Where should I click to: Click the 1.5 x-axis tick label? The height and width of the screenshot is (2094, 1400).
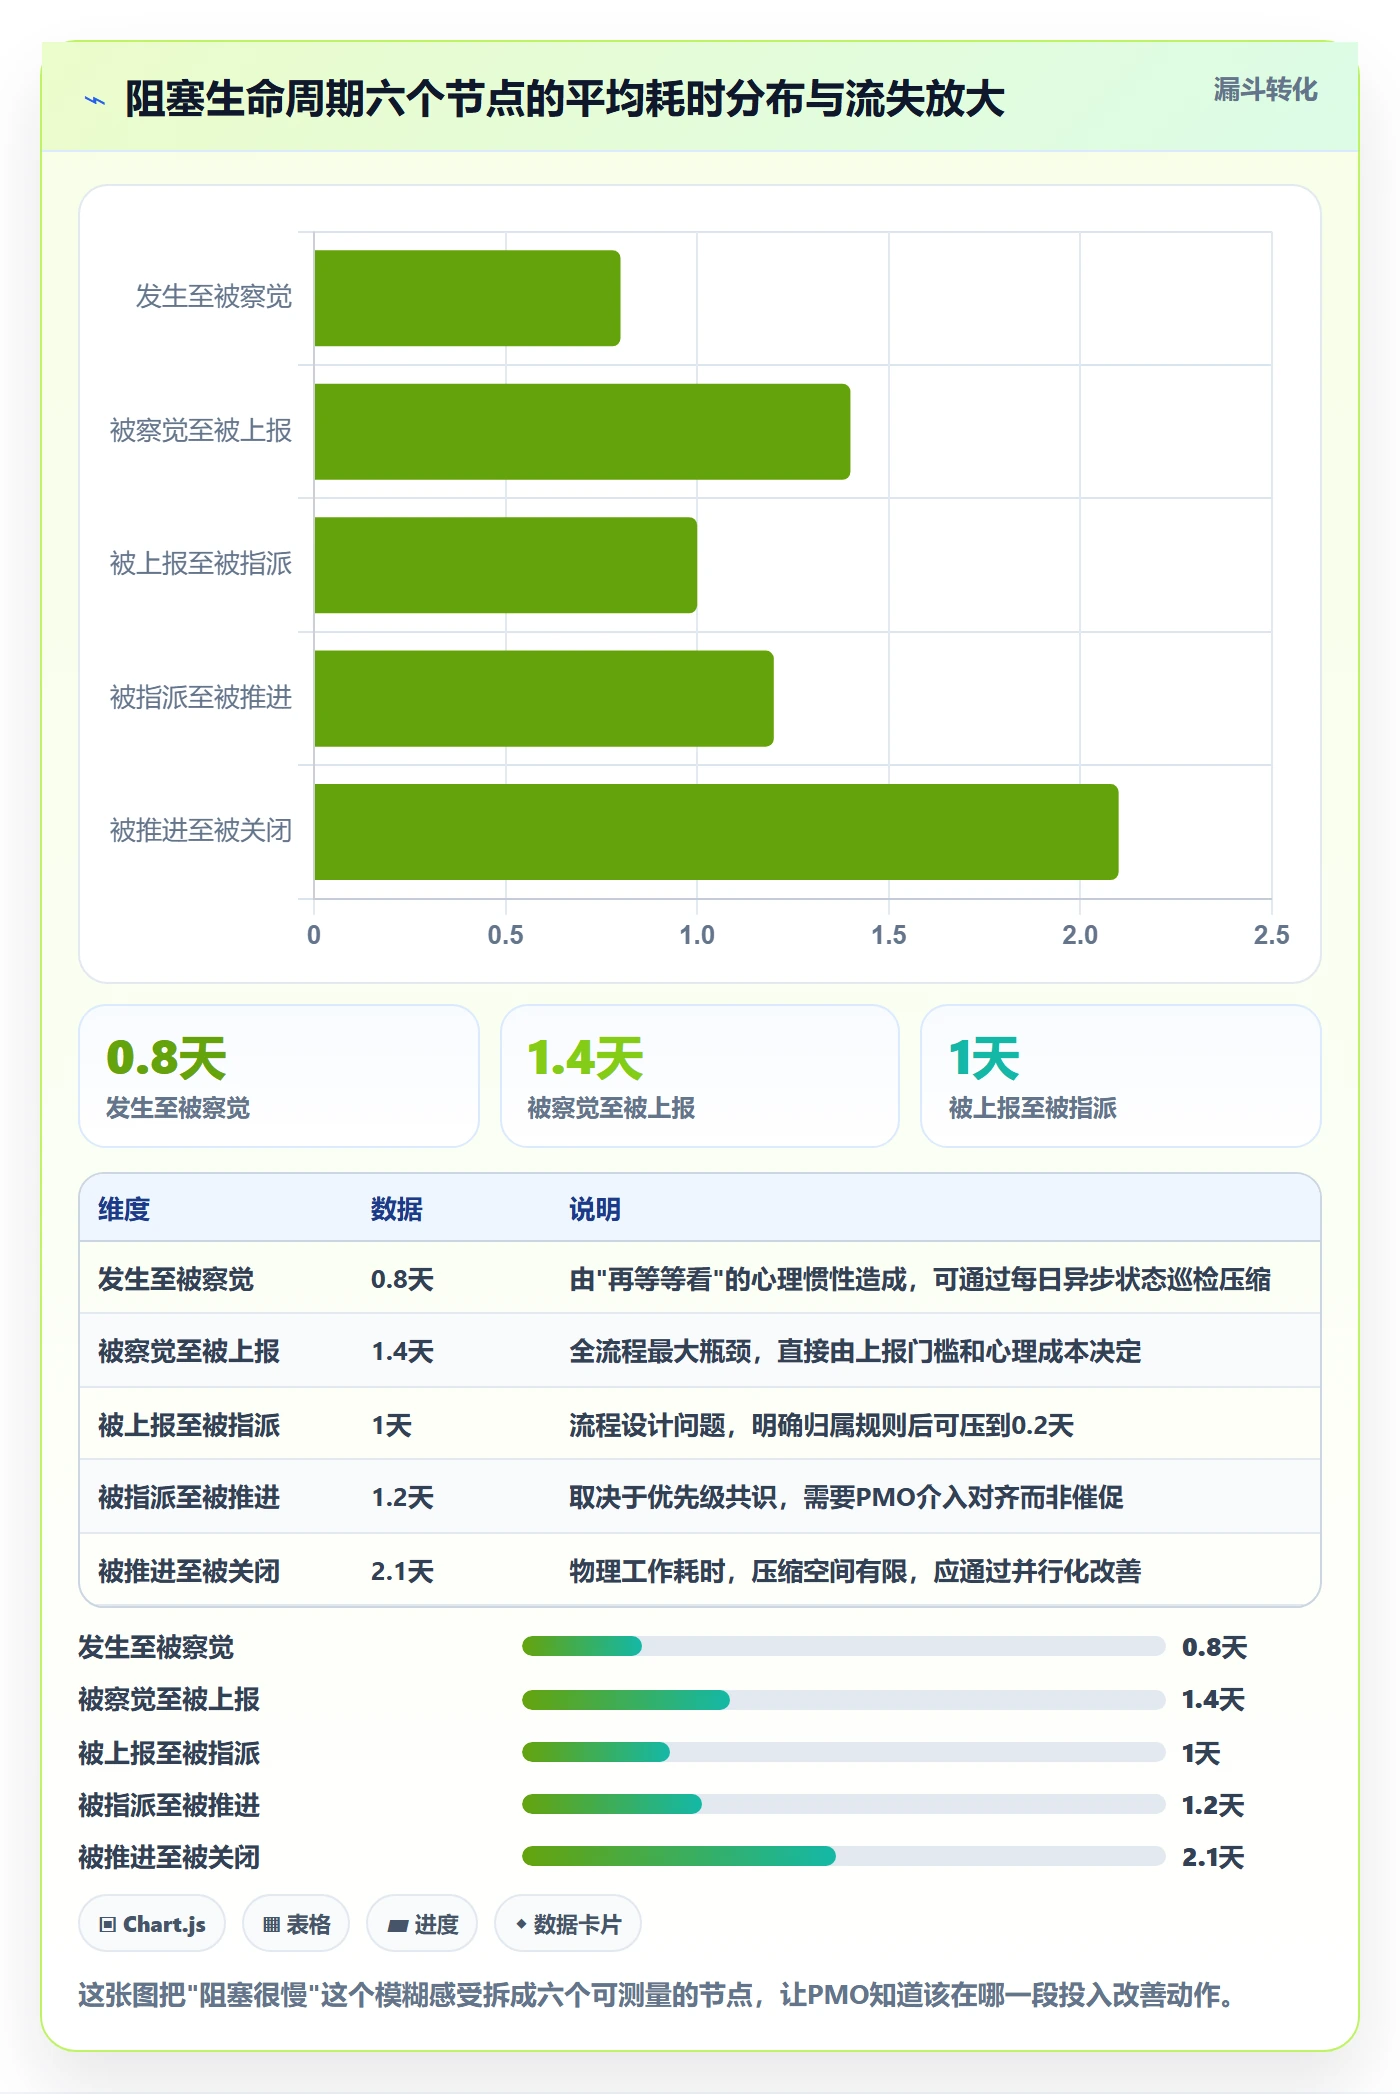click(888, 935)
